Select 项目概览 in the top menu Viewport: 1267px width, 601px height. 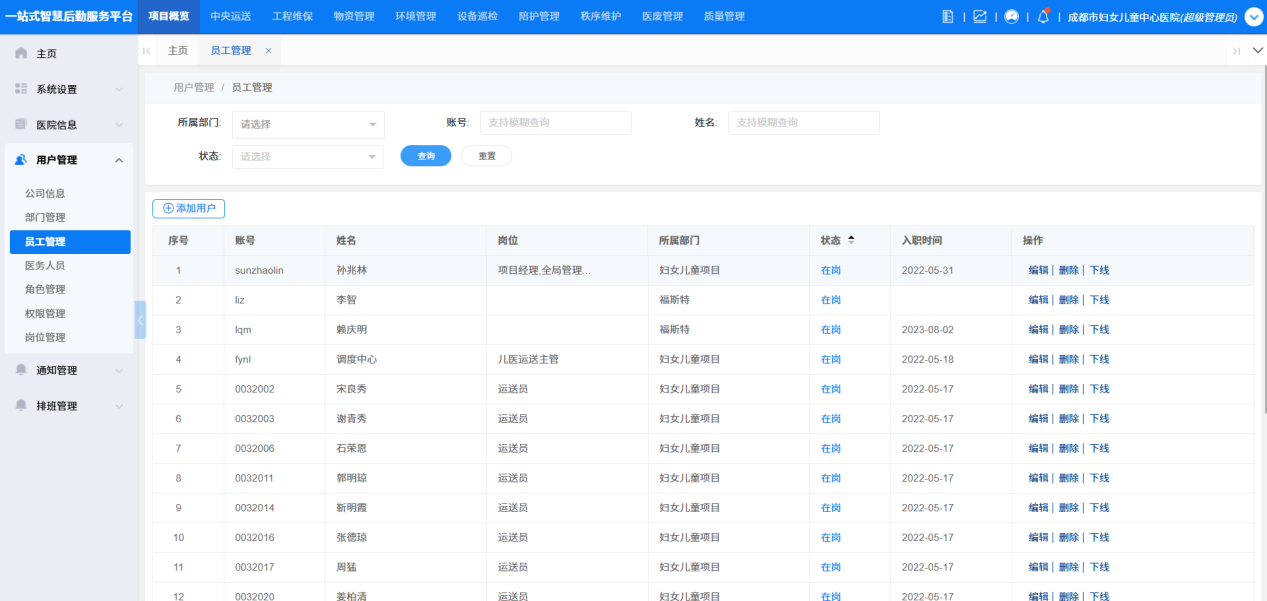(168, 17)
